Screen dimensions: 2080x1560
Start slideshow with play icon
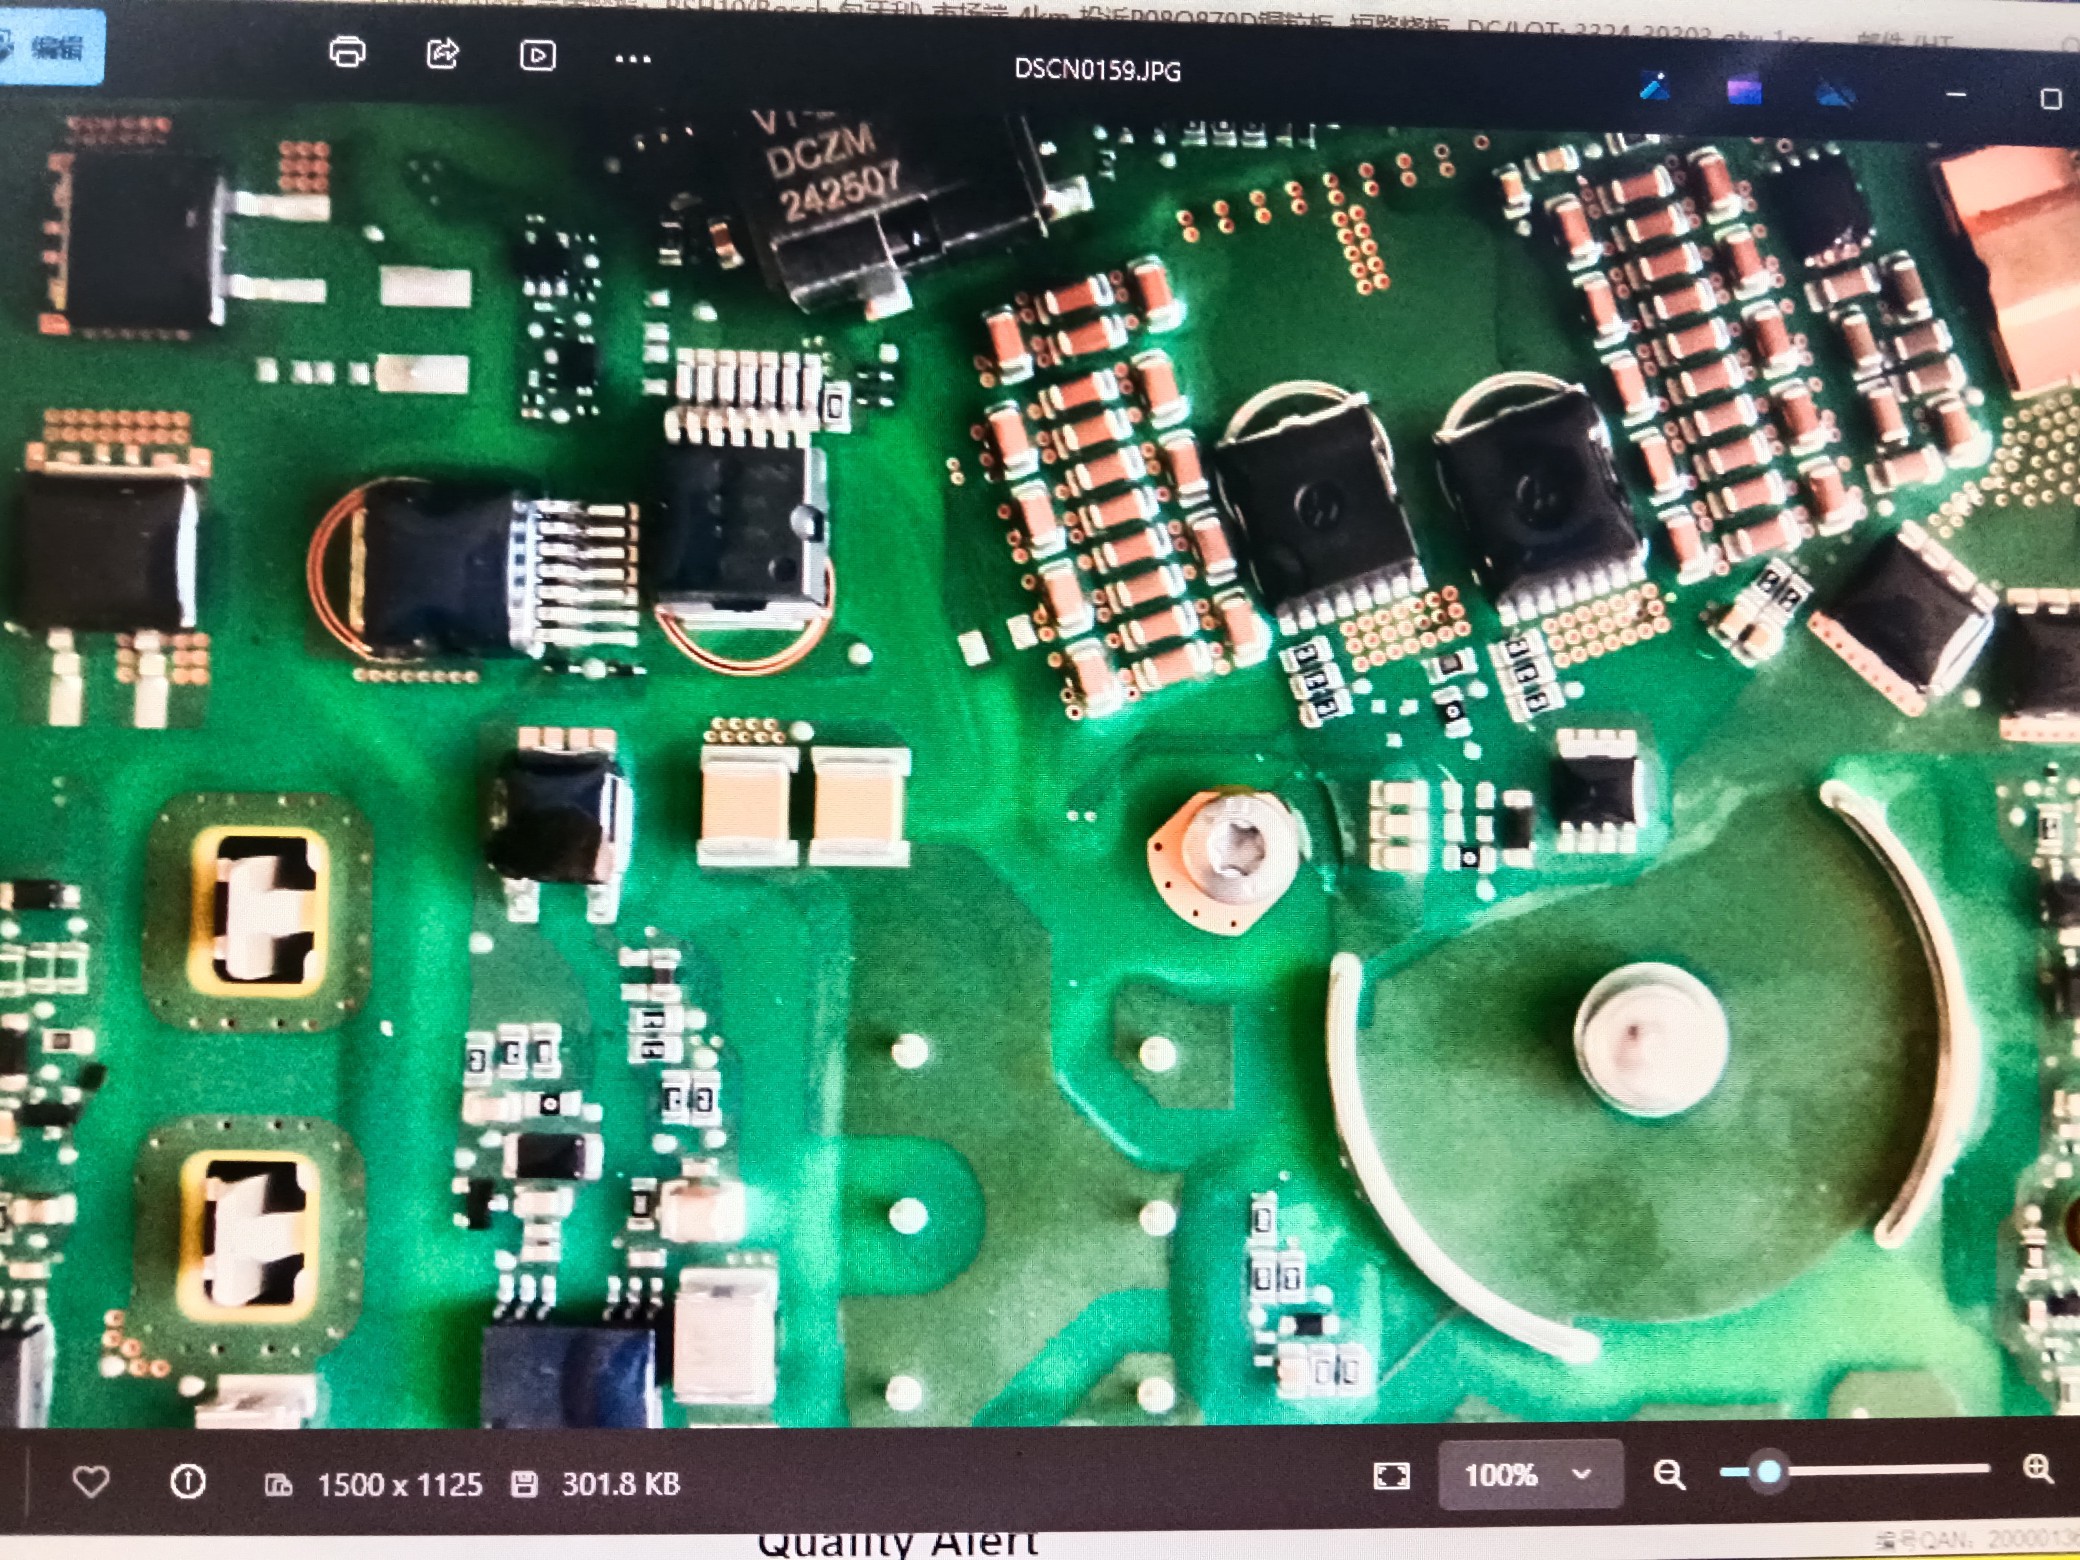tap(537, 55)
